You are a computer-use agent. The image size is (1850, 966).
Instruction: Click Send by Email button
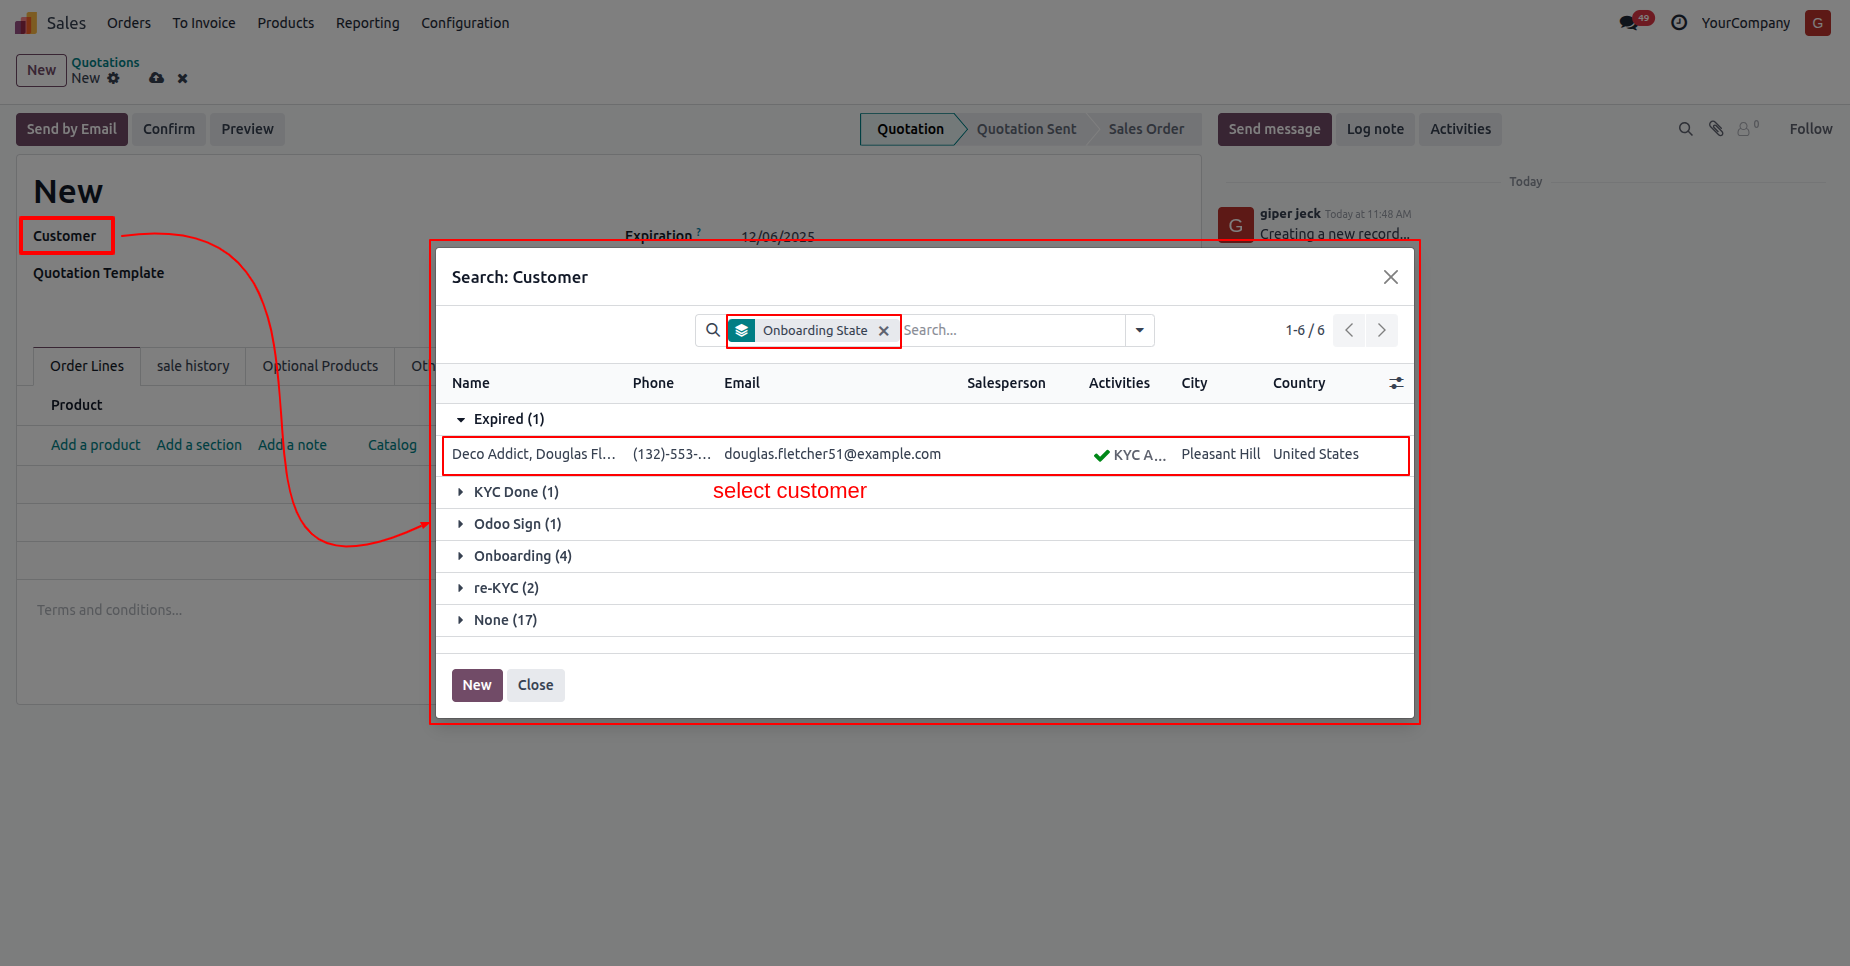click(x=72, y=129)
